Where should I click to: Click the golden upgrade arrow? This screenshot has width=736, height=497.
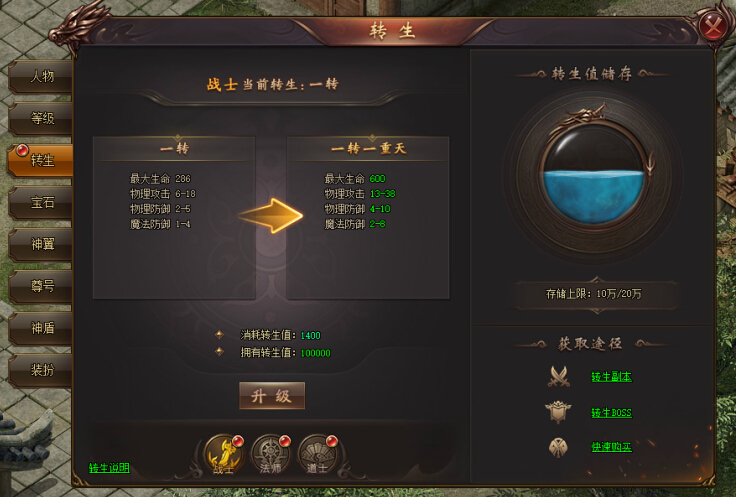click(271, 215)
